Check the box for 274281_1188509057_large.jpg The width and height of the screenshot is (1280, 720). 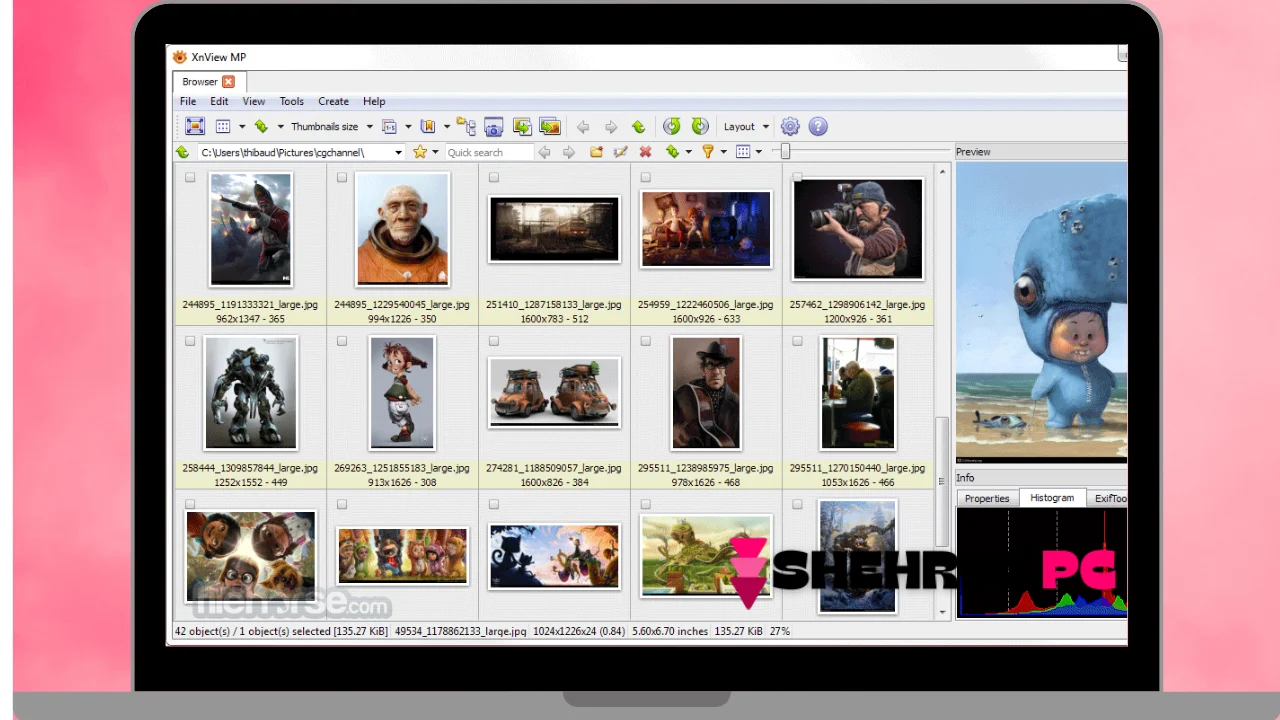pos(494,341)
